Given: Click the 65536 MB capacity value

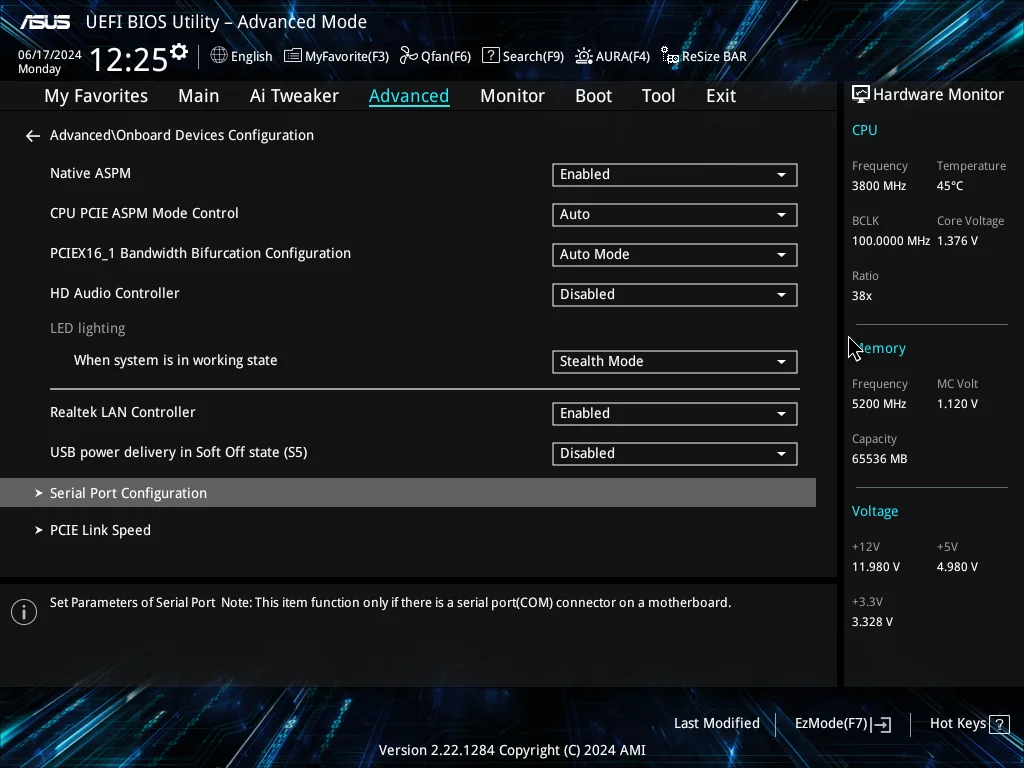Looking at the screenshot, I should 879,459.
